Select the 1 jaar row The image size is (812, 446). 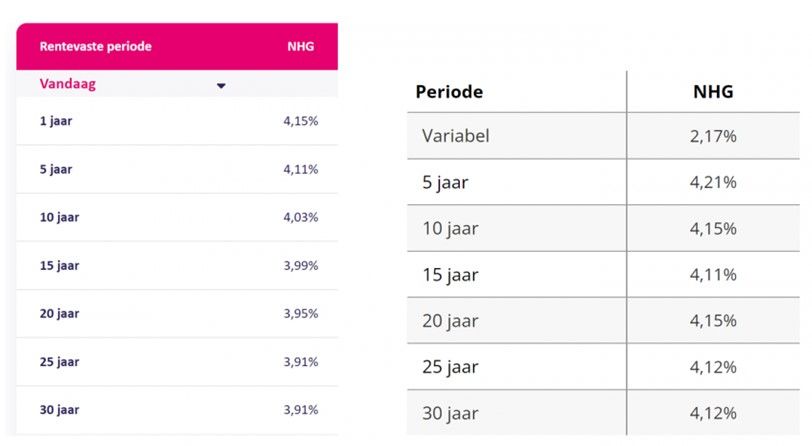(x=56, y=121)
